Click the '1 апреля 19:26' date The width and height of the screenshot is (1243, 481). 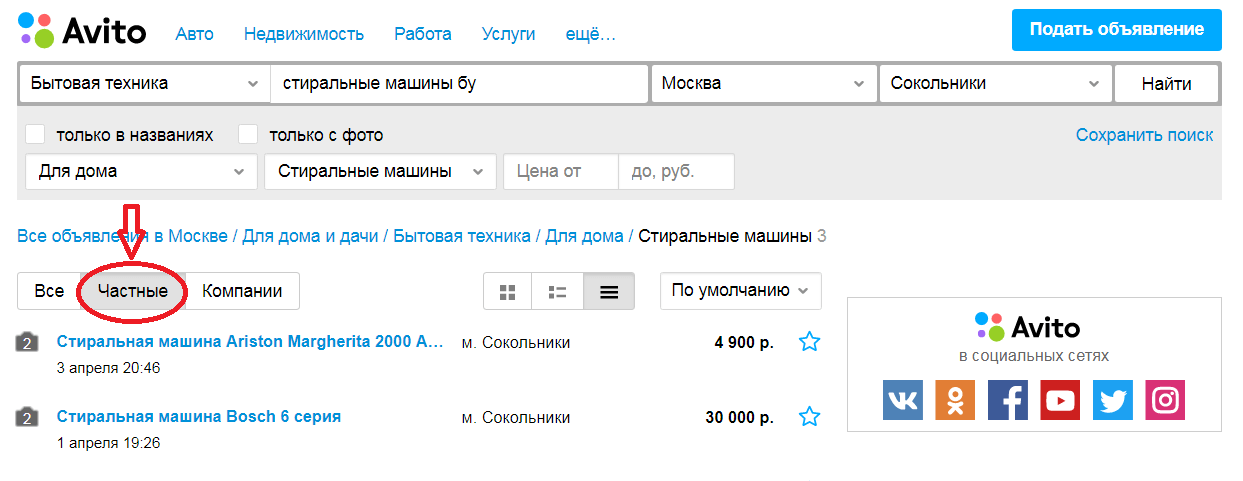[108, 442]
